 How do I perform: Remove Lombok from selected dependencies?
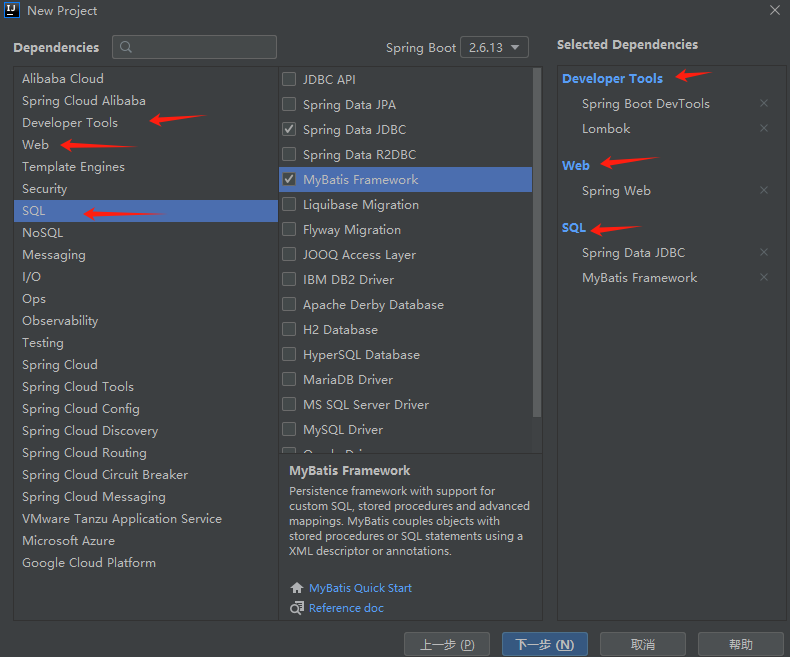764,128
